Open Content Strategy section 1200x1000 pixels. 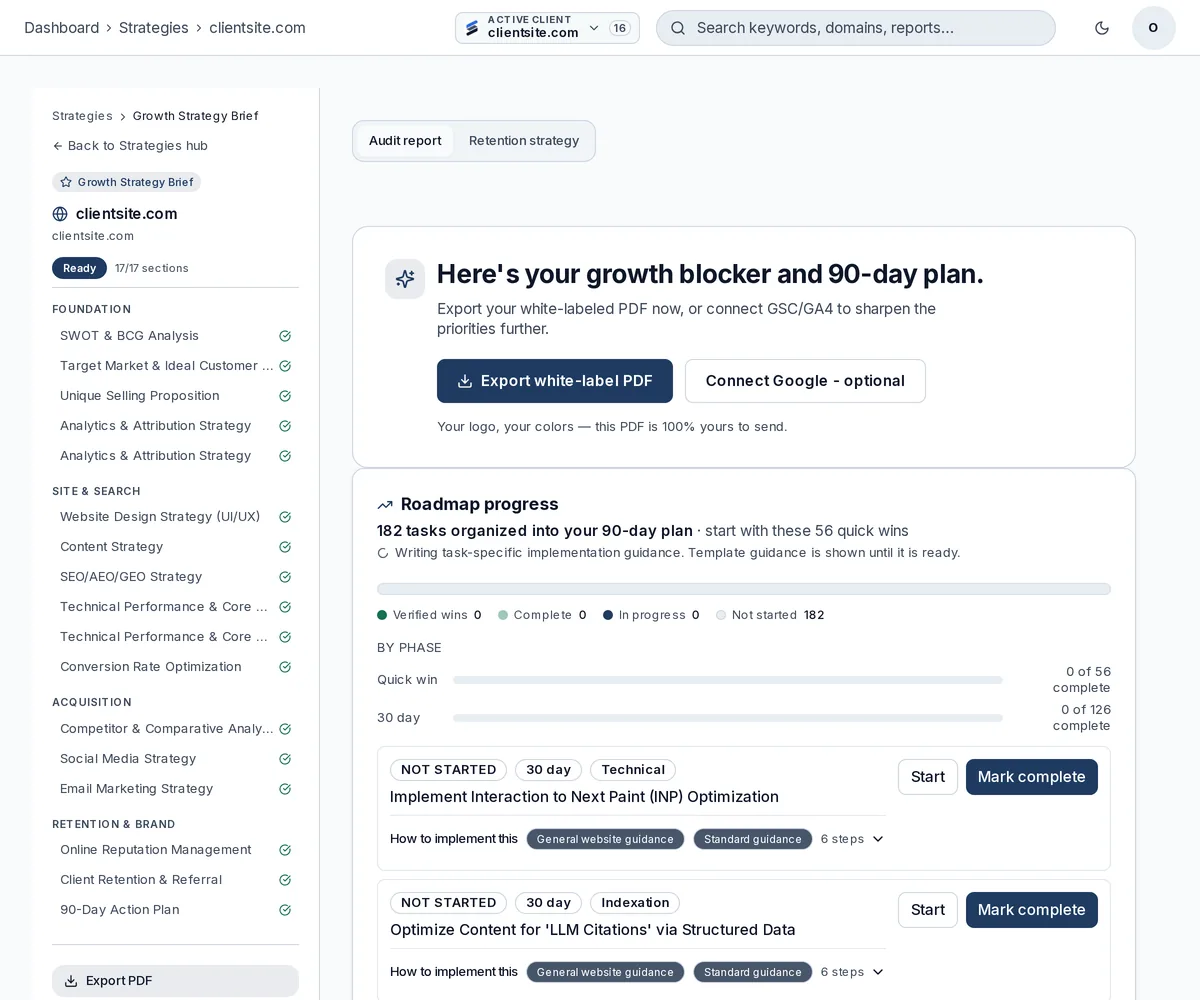(x=175, y=547)
